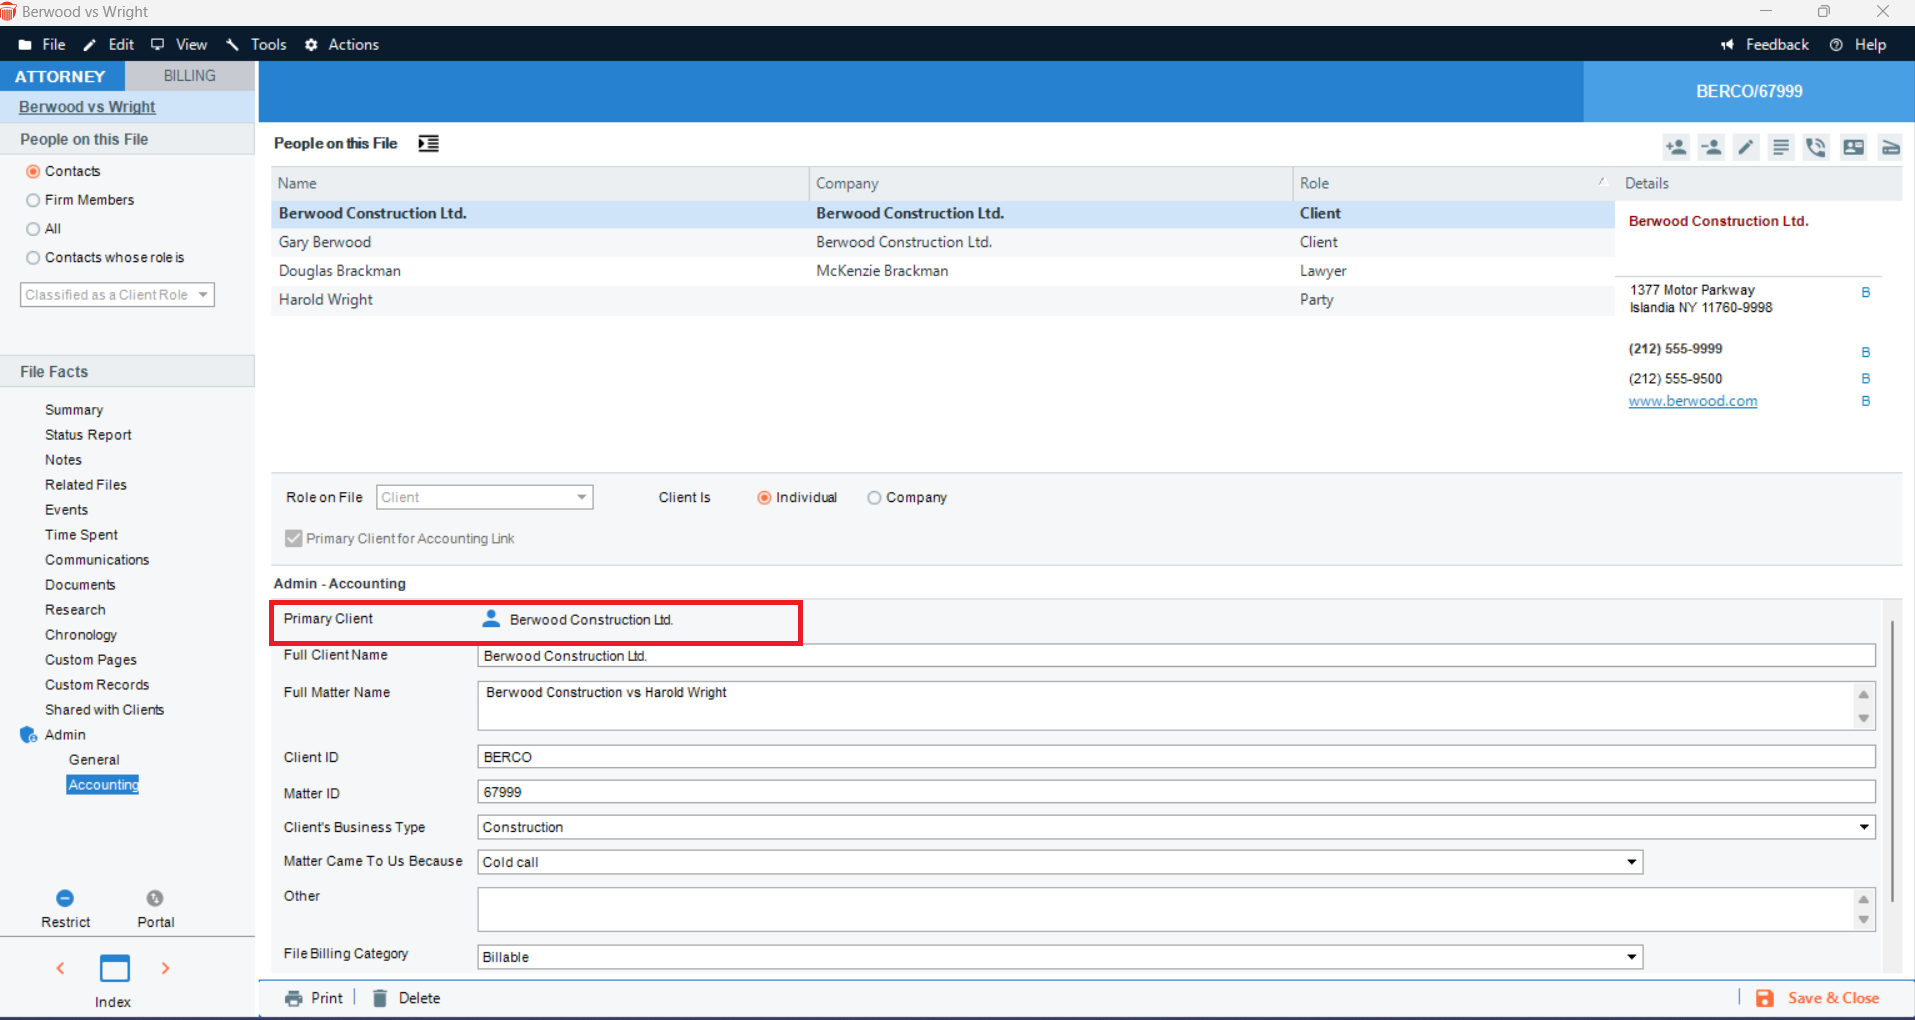Click the Delete button label
Screen dimensions: 1915x1020
pos(419,998)
